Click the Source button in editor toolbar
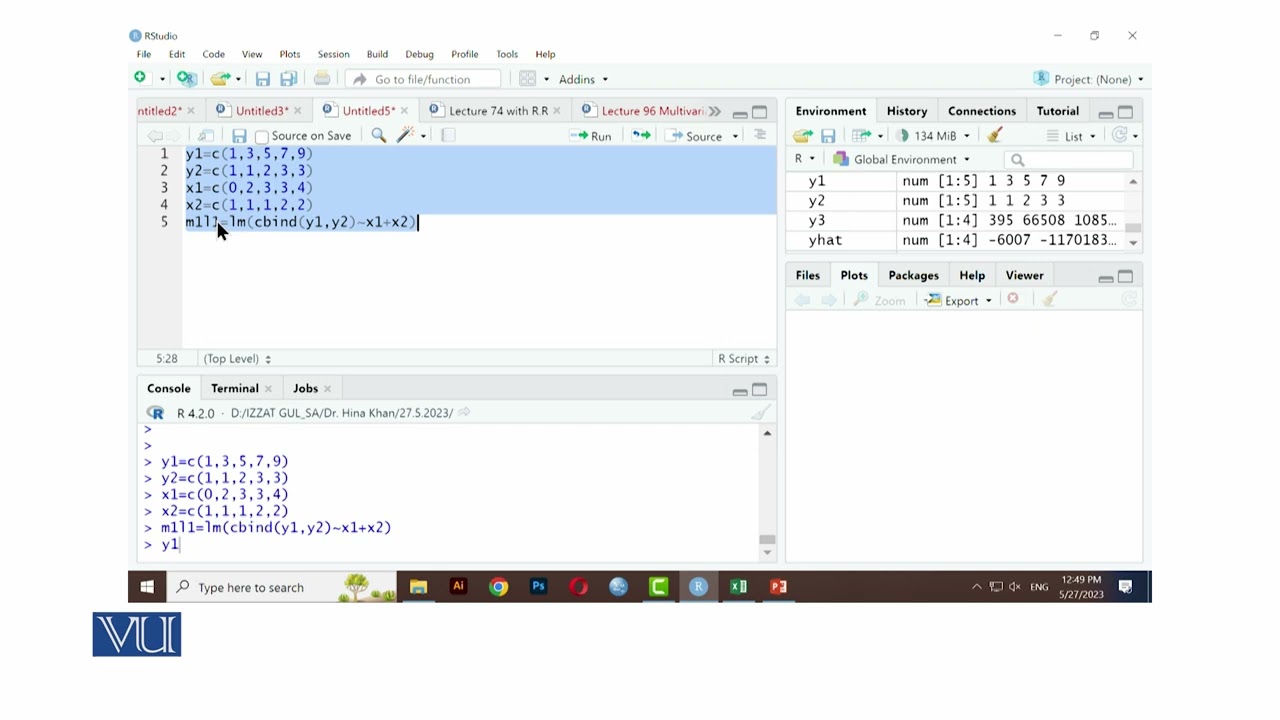The height and width of the screenshot is (720, 1280). pyautogui.click(x=694, y=136)
